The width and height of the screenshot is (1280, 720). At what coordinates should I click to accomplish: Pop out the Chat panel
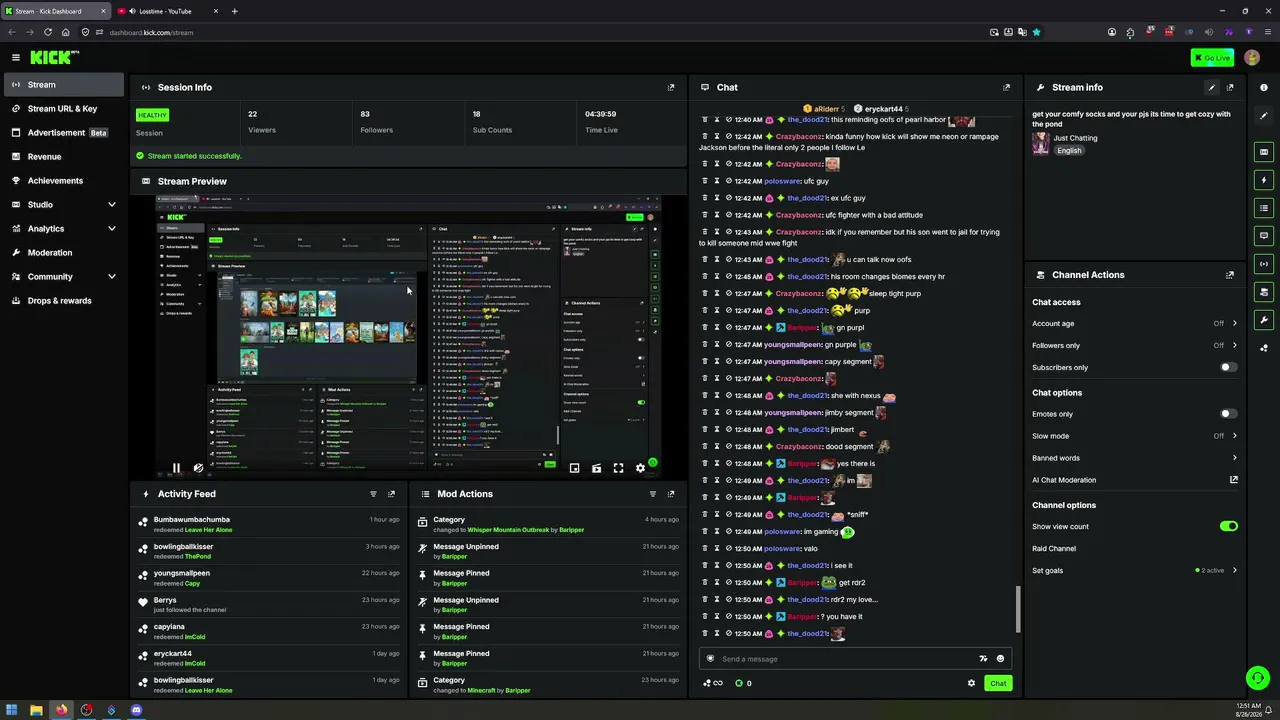(1006, 87)
